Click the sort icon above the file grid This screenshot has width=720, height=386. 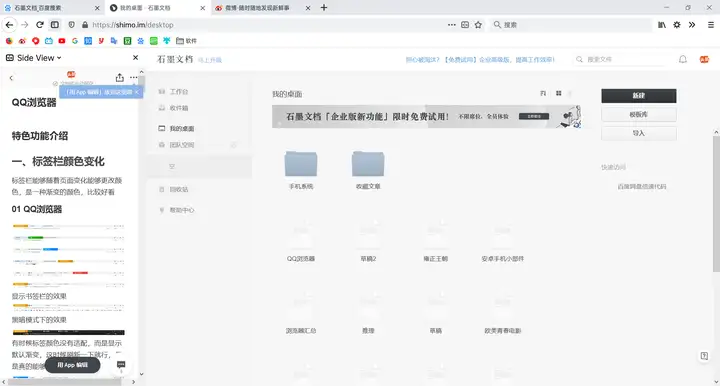coord(543,93)
